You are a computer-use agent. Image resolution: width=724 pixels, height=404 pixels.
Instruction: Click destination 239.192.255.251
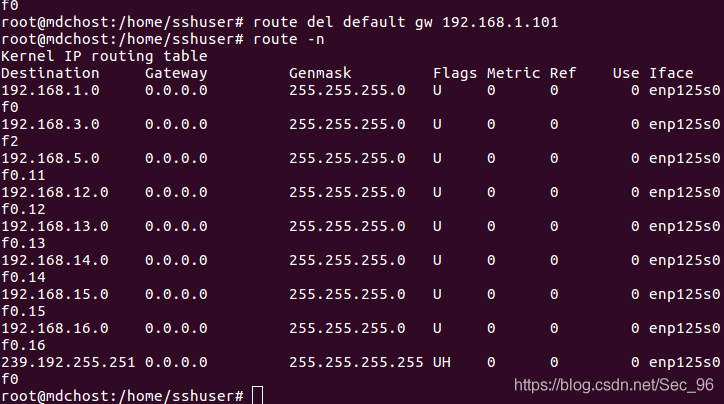(x=68, y=362)
